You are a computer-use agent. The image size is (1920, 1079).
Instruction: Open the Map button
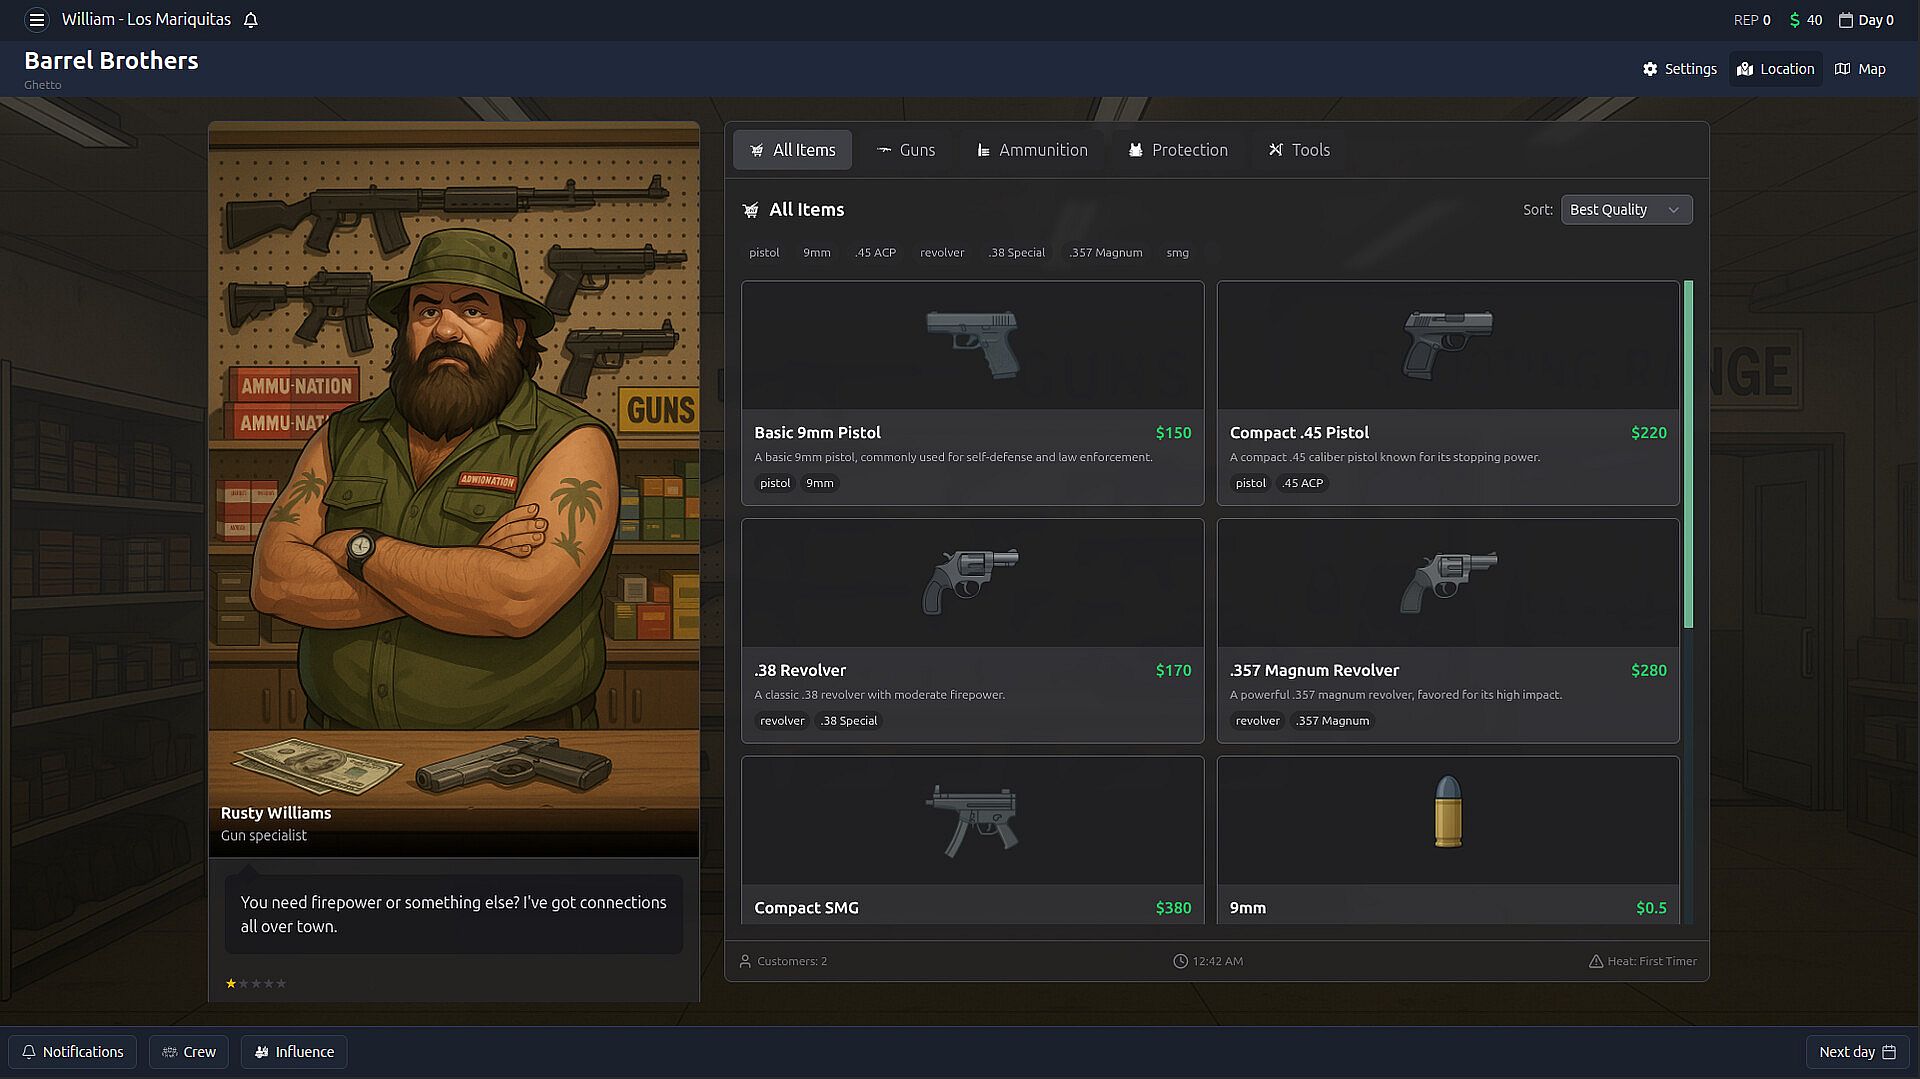point(1859,69)
